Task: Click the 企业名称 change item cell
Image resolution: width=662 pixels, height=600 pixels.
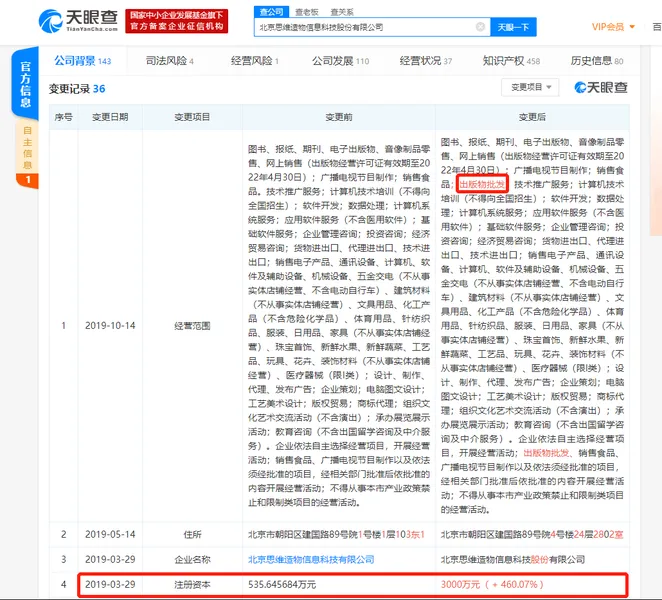Action: point(193,559)
